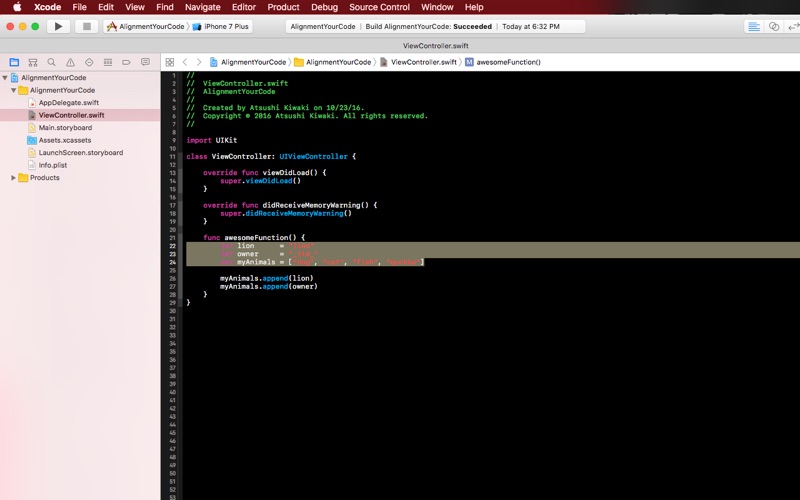Collapse the AlignmentYourCode group folder
The width and height of the screenshot is (800, 500).
coord(14,90)
